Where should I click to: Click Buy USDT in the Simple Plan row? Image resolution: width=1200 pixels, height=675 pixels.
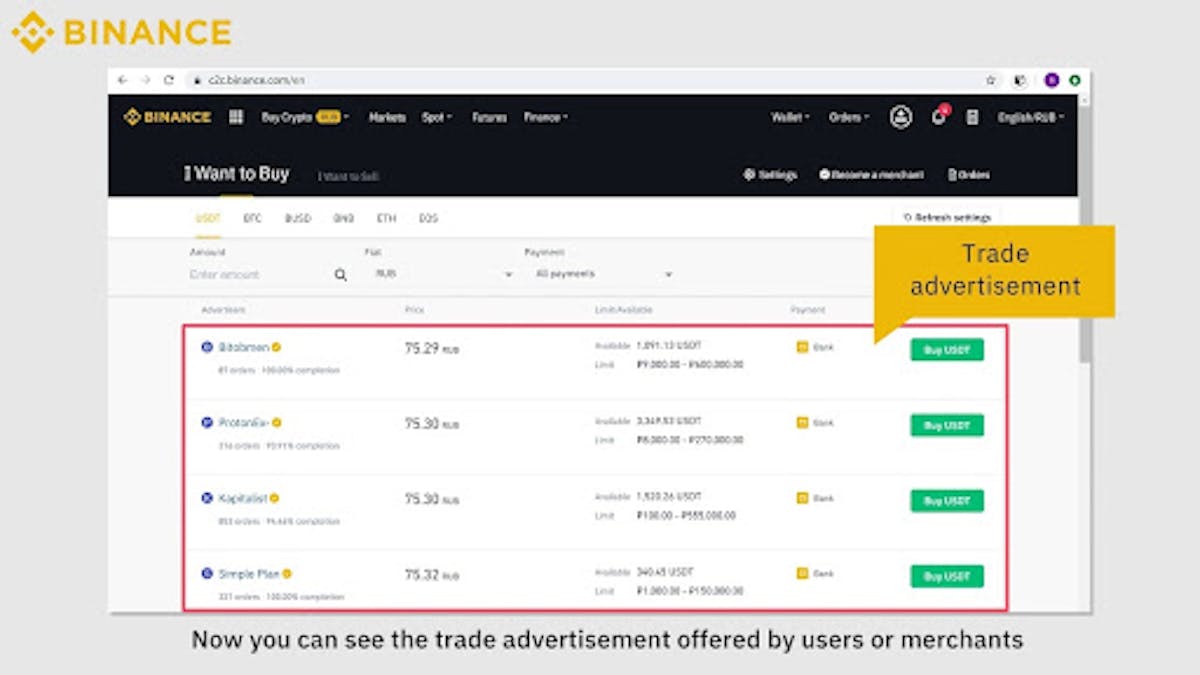click(x=947, y=576)
